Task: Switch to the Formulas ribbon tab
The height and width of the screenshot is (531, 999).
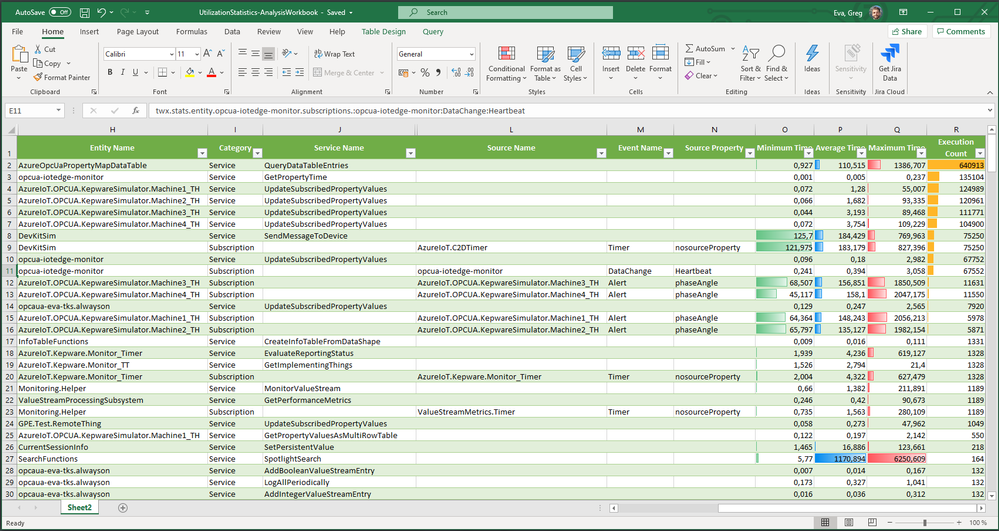Action: coord(191,31)
